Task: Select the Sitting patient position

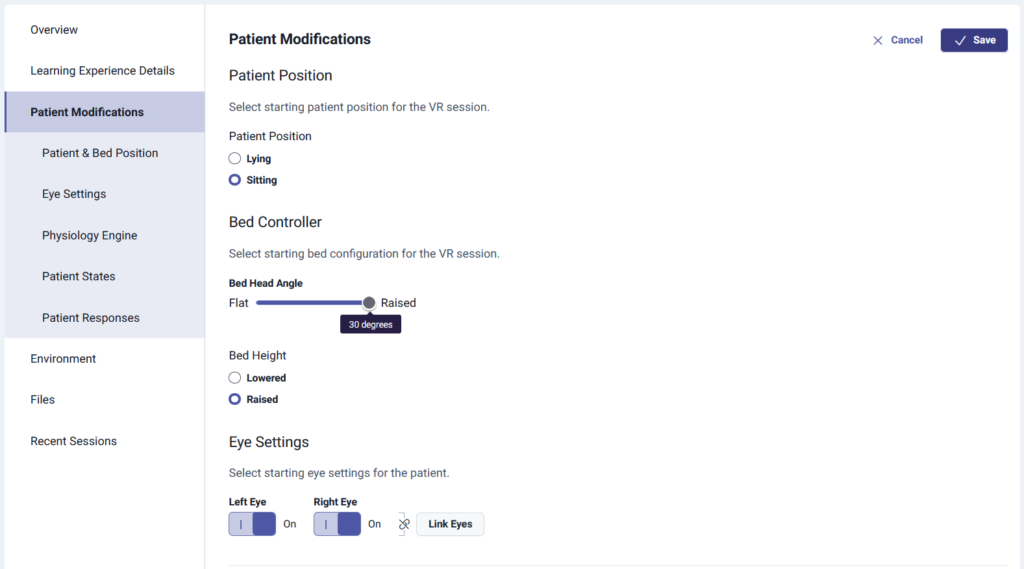Action: point(235,180)
